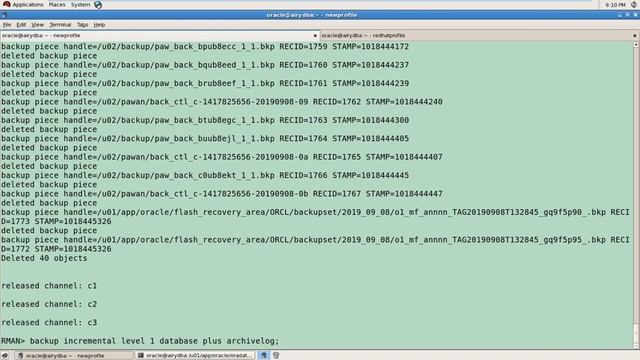The image size is (640, 360).
Task: Maximize the terminal window
Action: pyautogui.click(x=627, y=15)
